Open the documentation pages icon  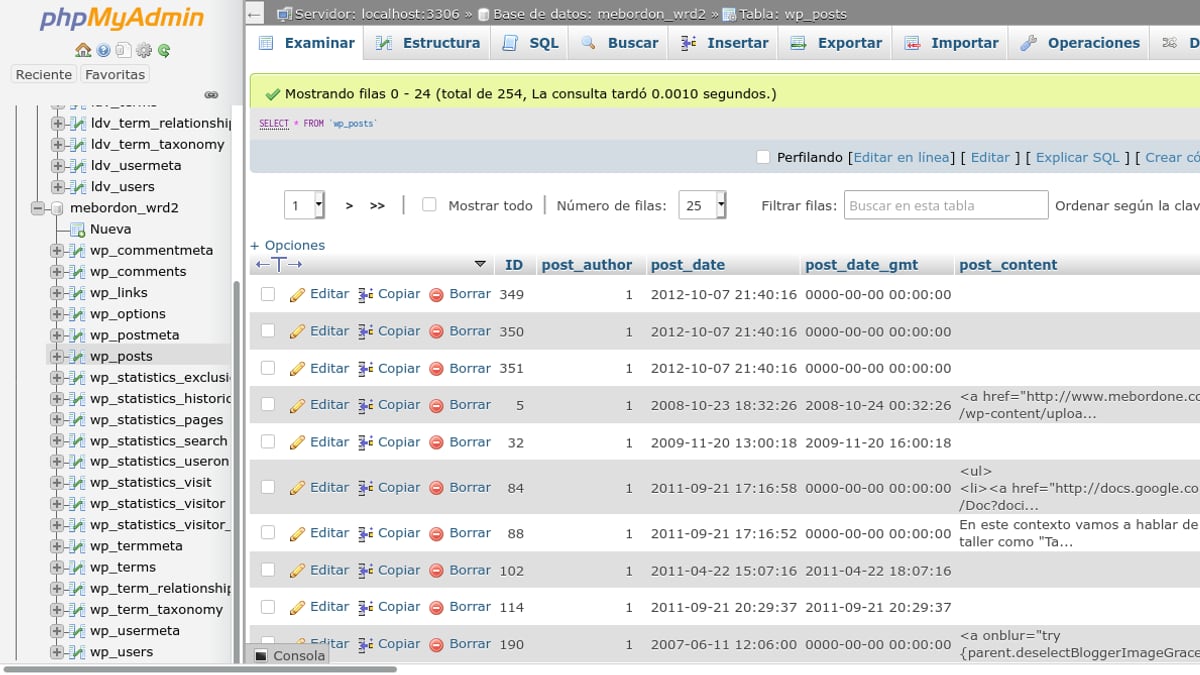coord(123,50)
